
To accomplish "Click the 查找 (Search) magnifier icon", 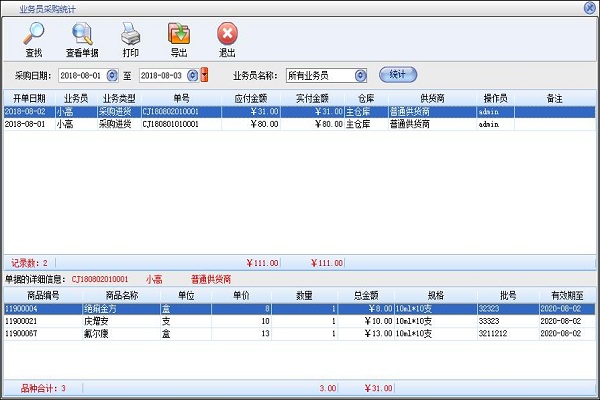I will coord(33,35).
